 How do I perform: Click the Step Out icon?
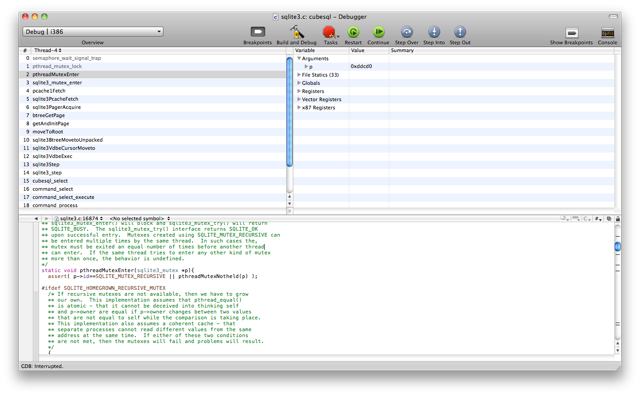coord(460,32)
